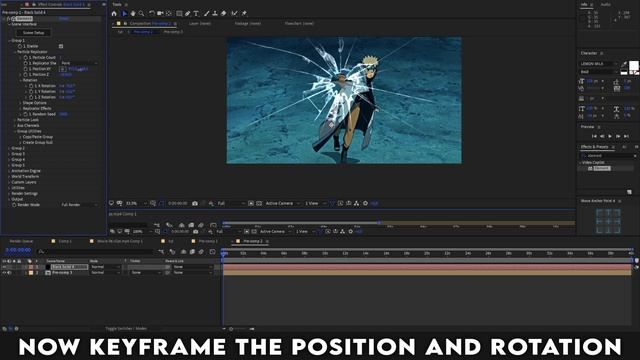Toggle stopwatch for 1. Z Rotation
640x360 pixels.
pos(31,97)
